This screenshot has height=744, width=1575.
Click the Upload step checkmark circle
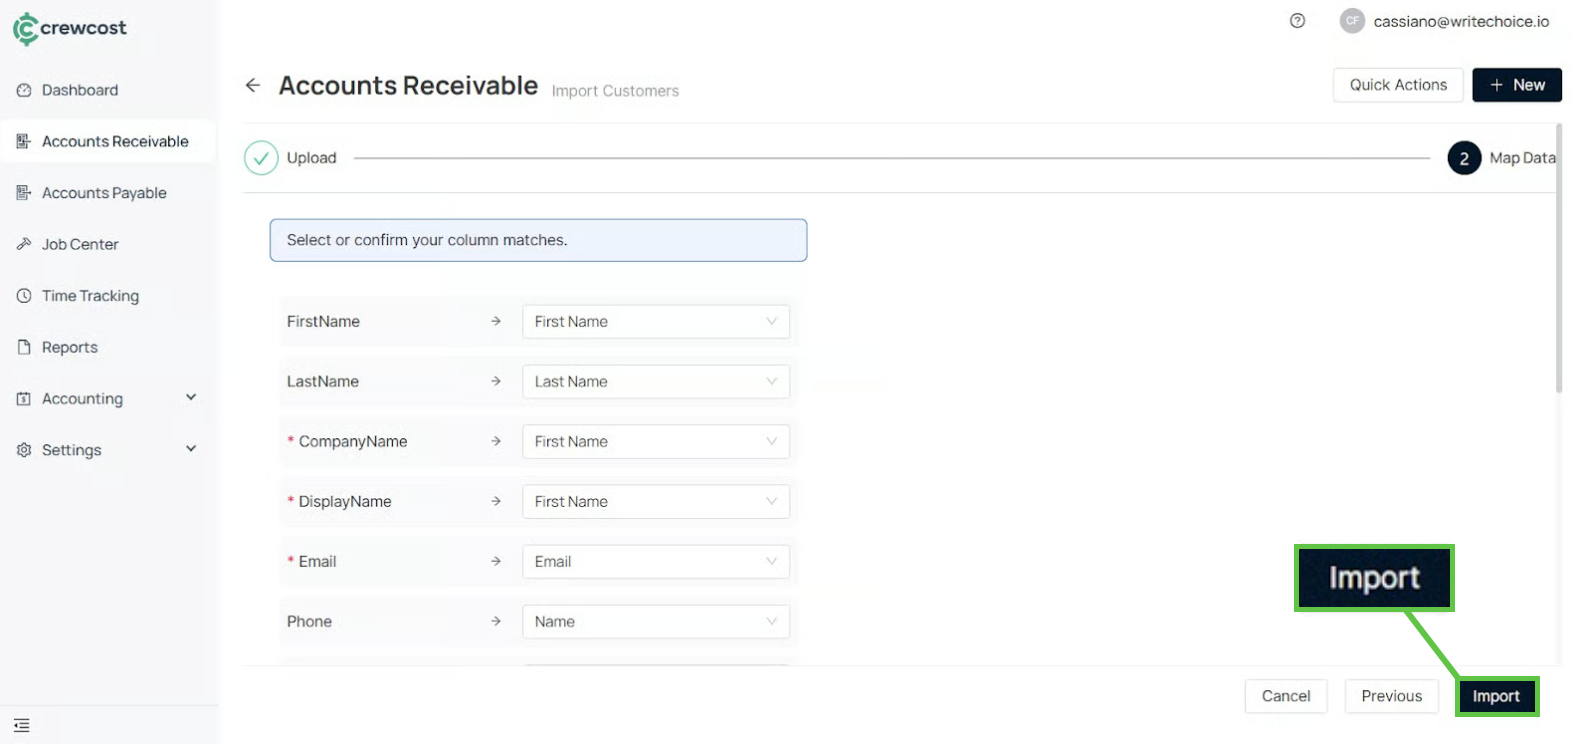click(261, 158)
